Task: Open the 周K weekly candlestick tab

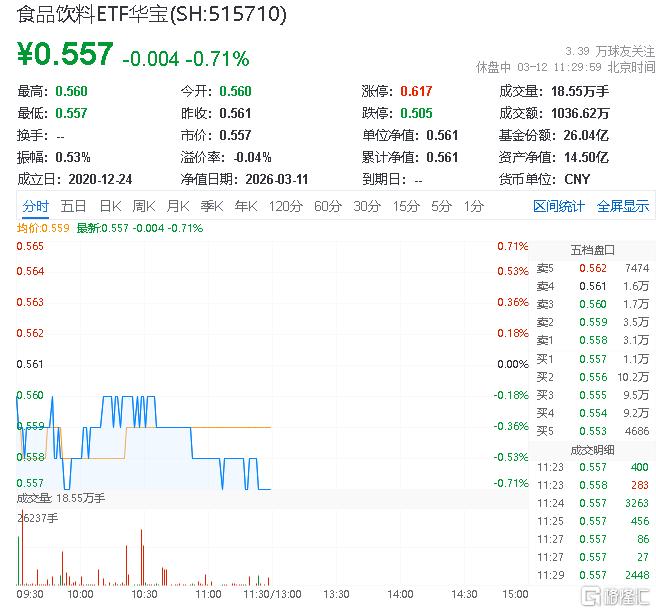Action: [144, 206]
